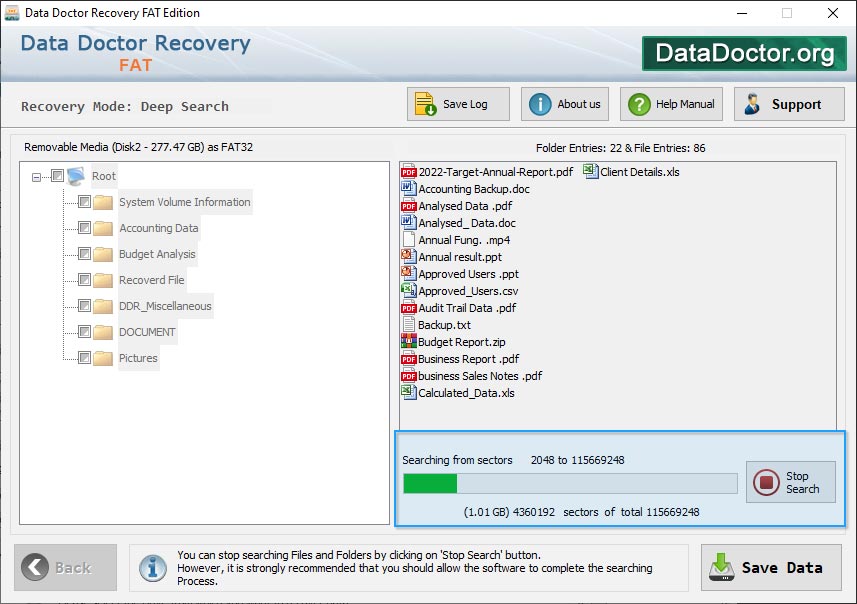857x604 pixels.
Task: Select file name Budget Report.zip
Action: 462,342
